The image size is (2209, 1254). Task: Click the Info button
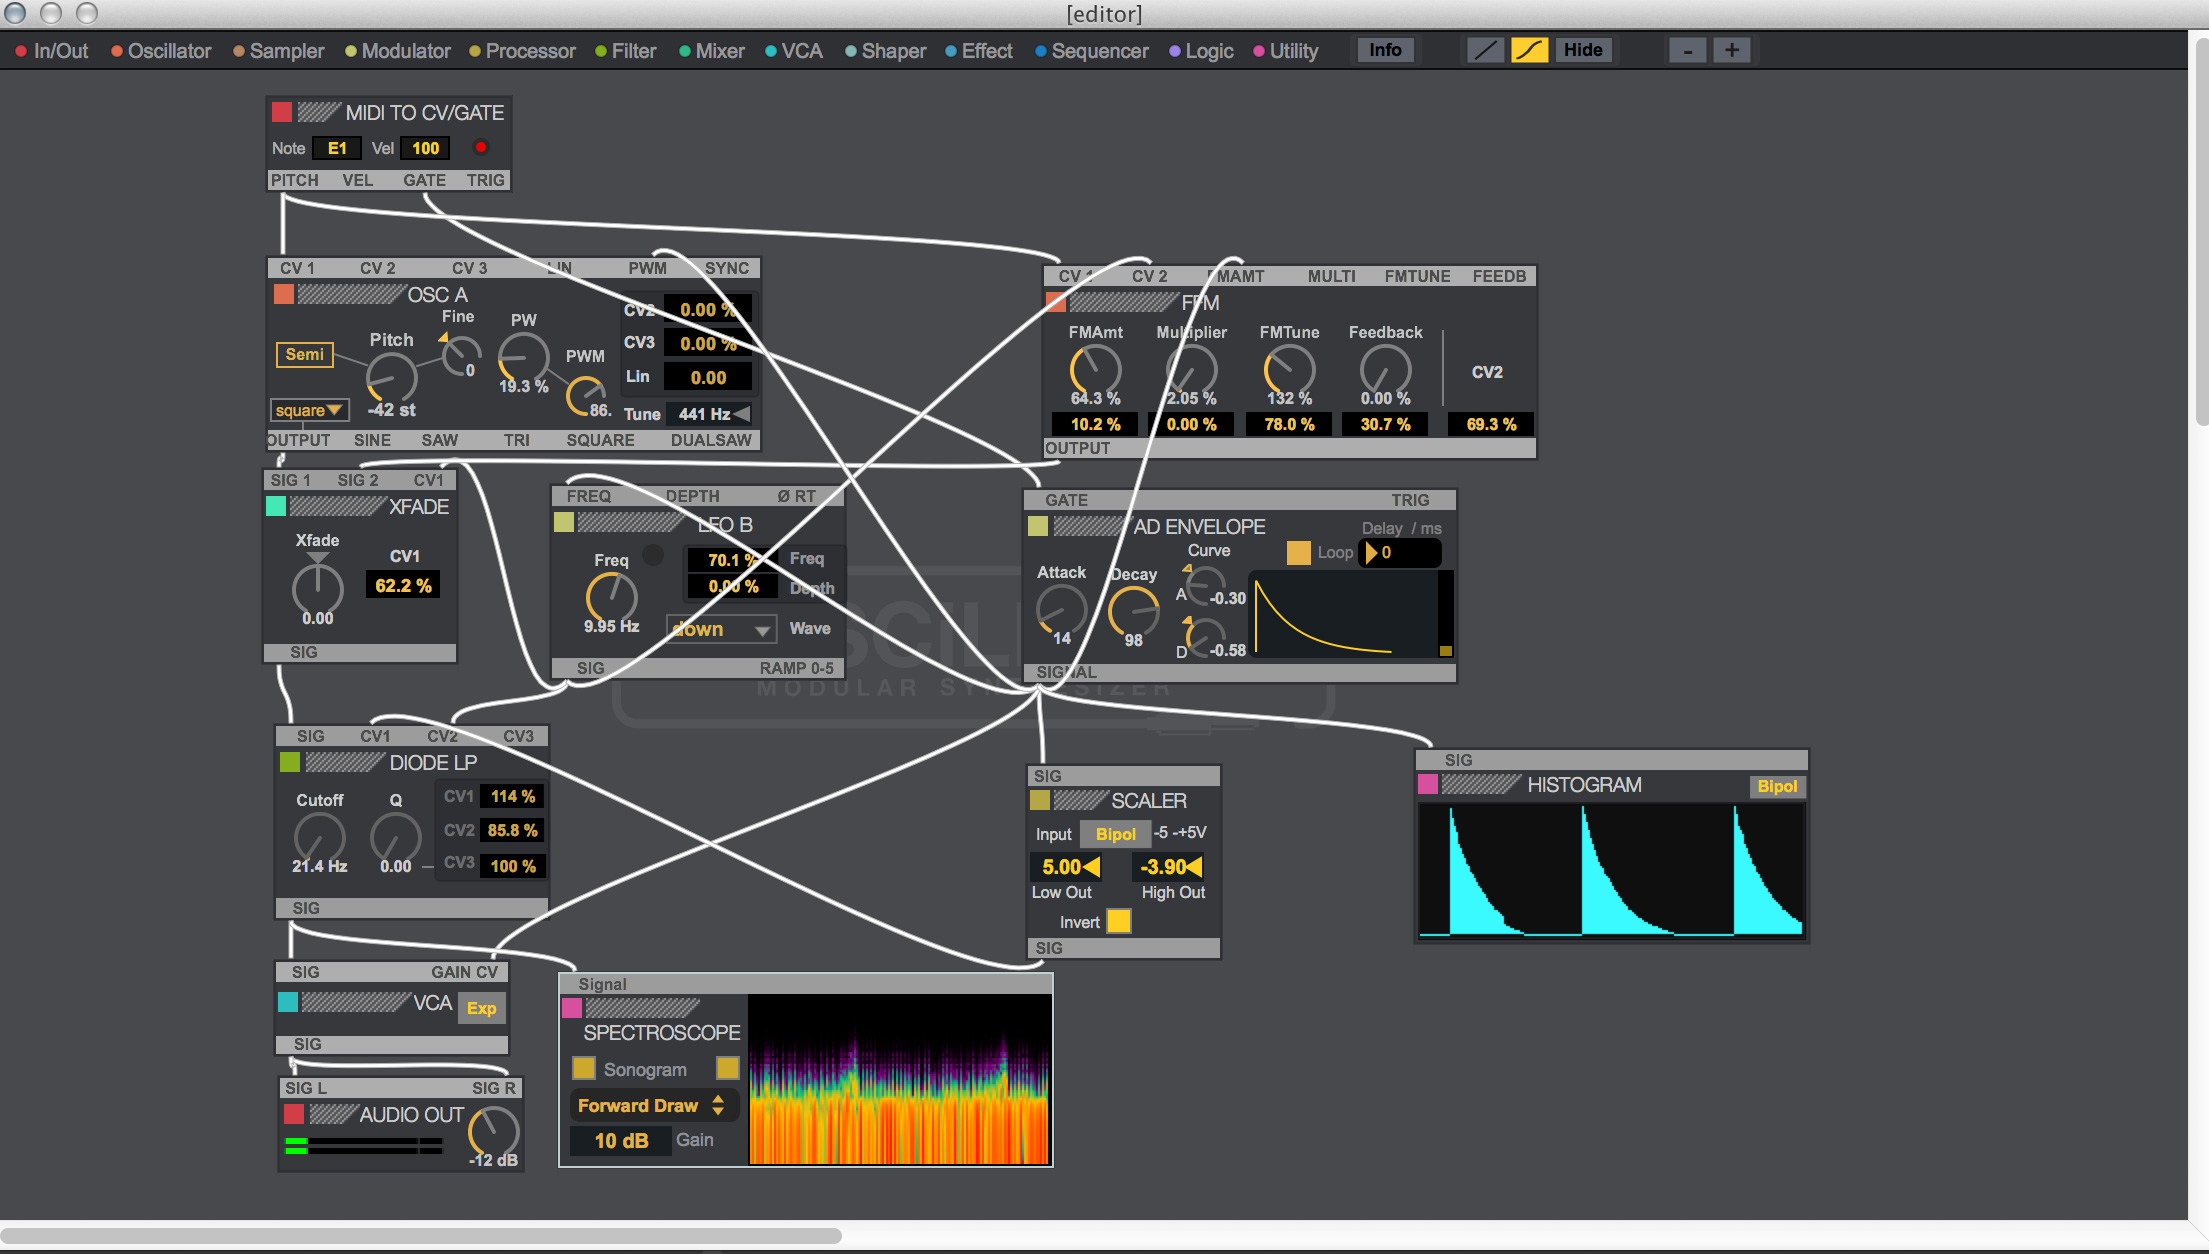click(1385, 50)
